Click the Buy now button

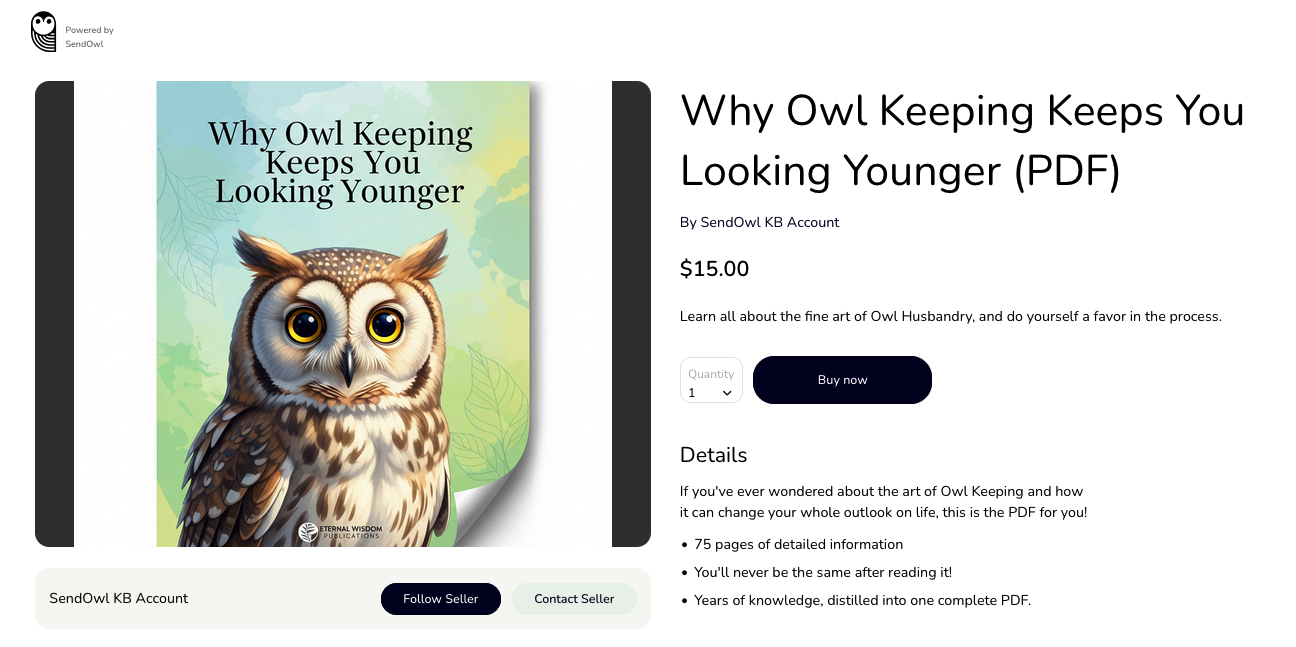(x=842, y=380)
